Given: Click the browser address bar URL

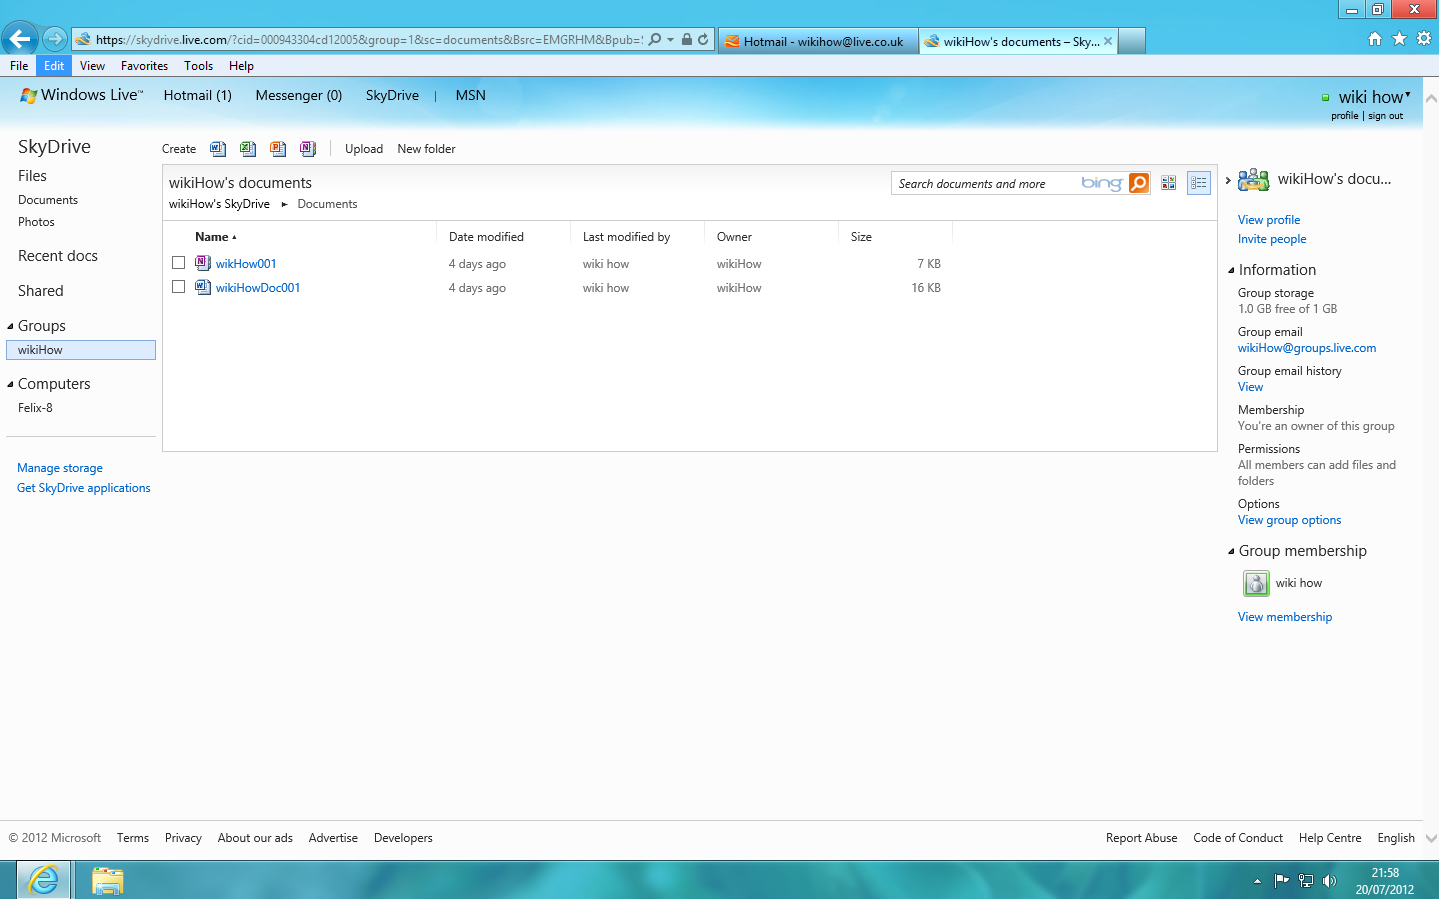Looking at the screenshot, I should pos(368,40).
